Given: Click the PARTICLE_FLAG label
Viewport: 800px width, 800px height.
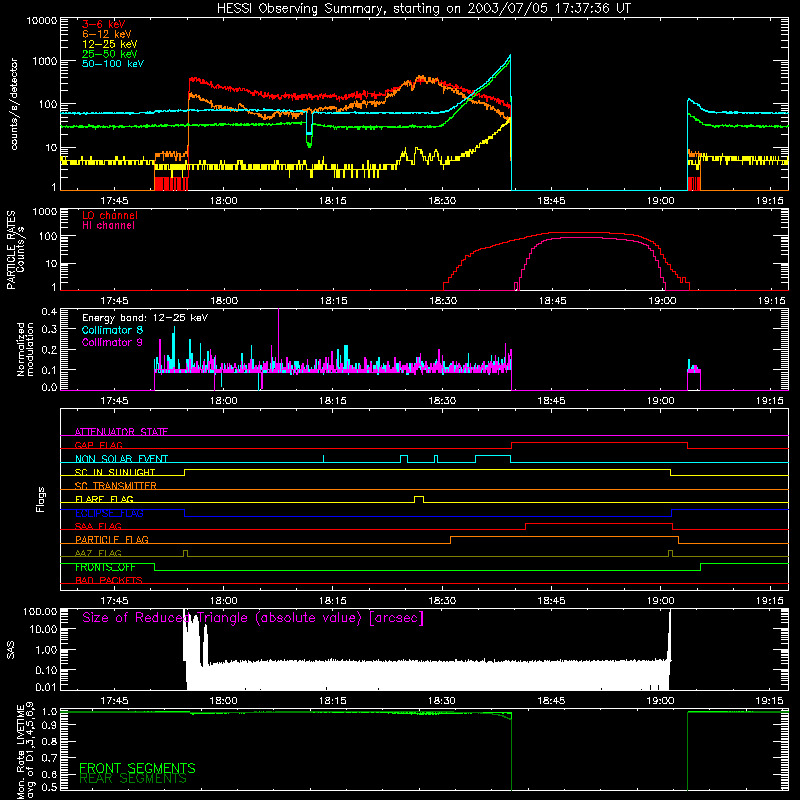Looking at the screenshot, I should pos(112,539).
